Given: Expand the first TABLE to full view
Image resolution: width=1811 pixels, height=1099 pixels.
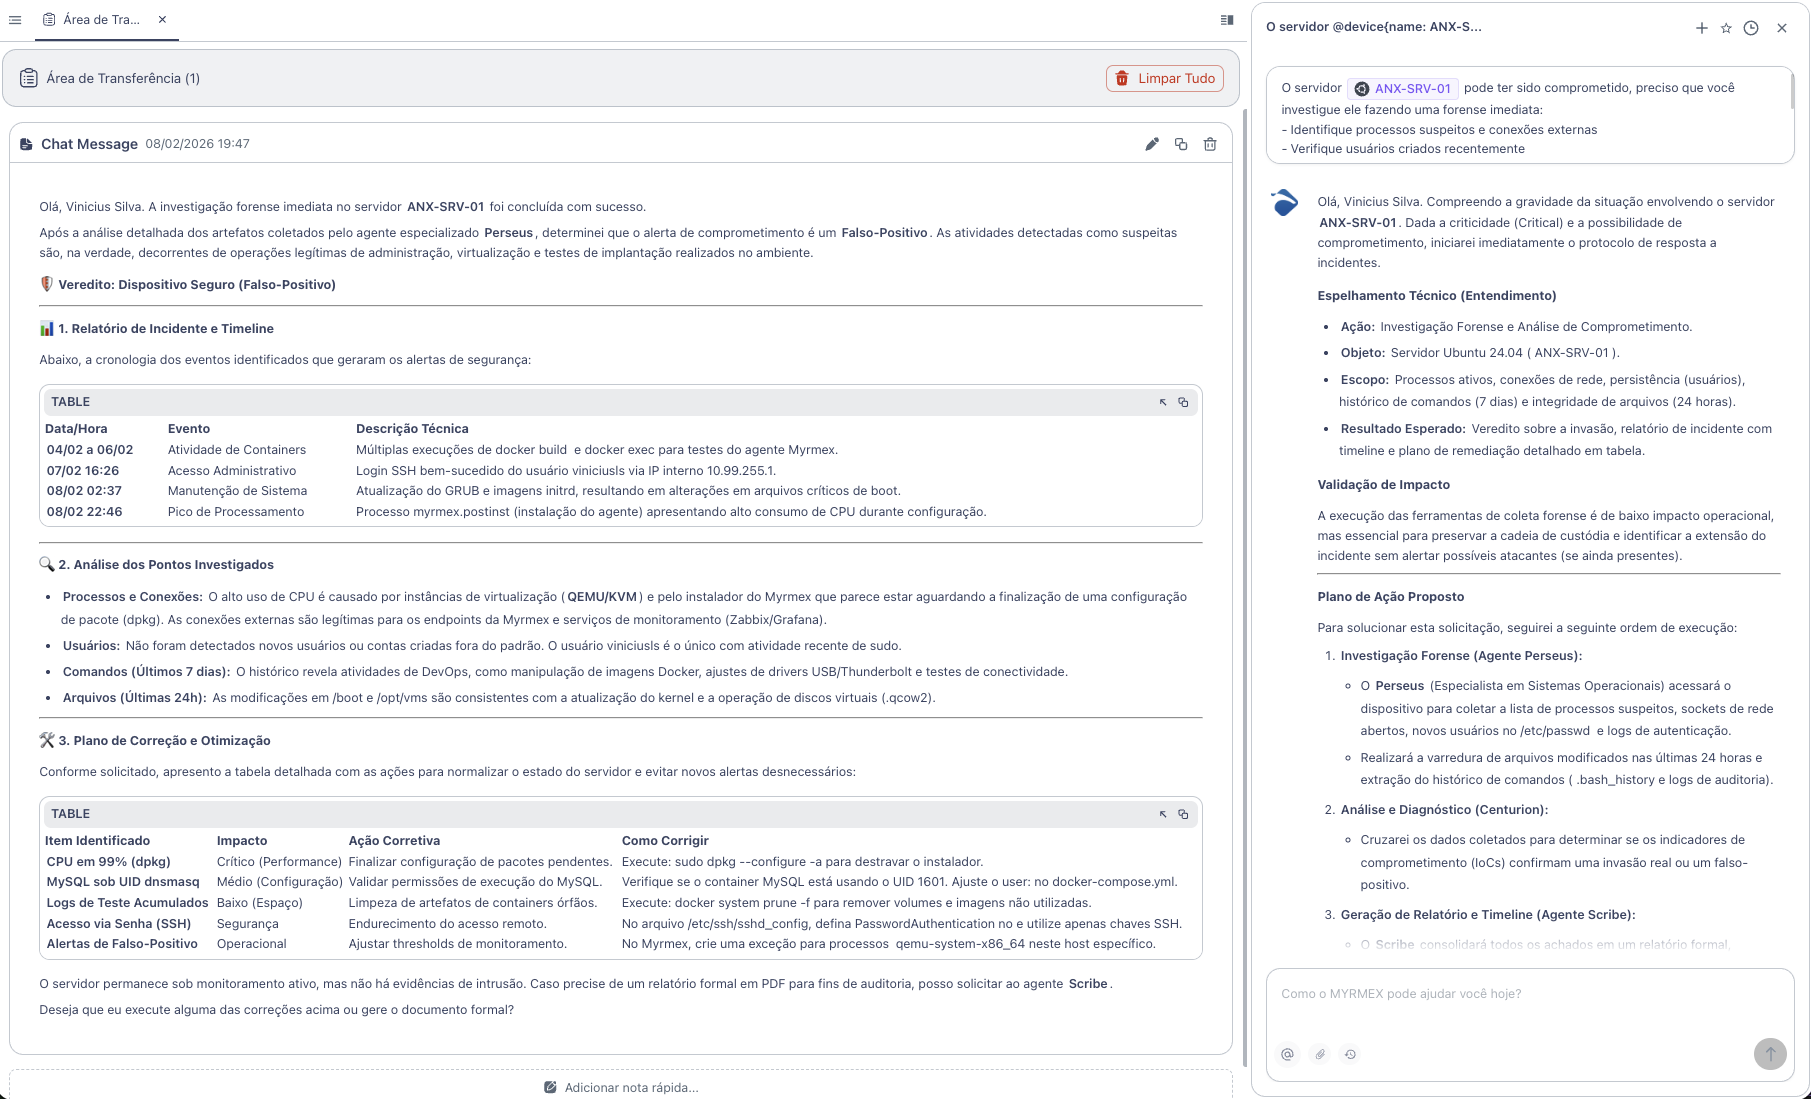Looking at the screenshot, I should (x=1162, y=401).
